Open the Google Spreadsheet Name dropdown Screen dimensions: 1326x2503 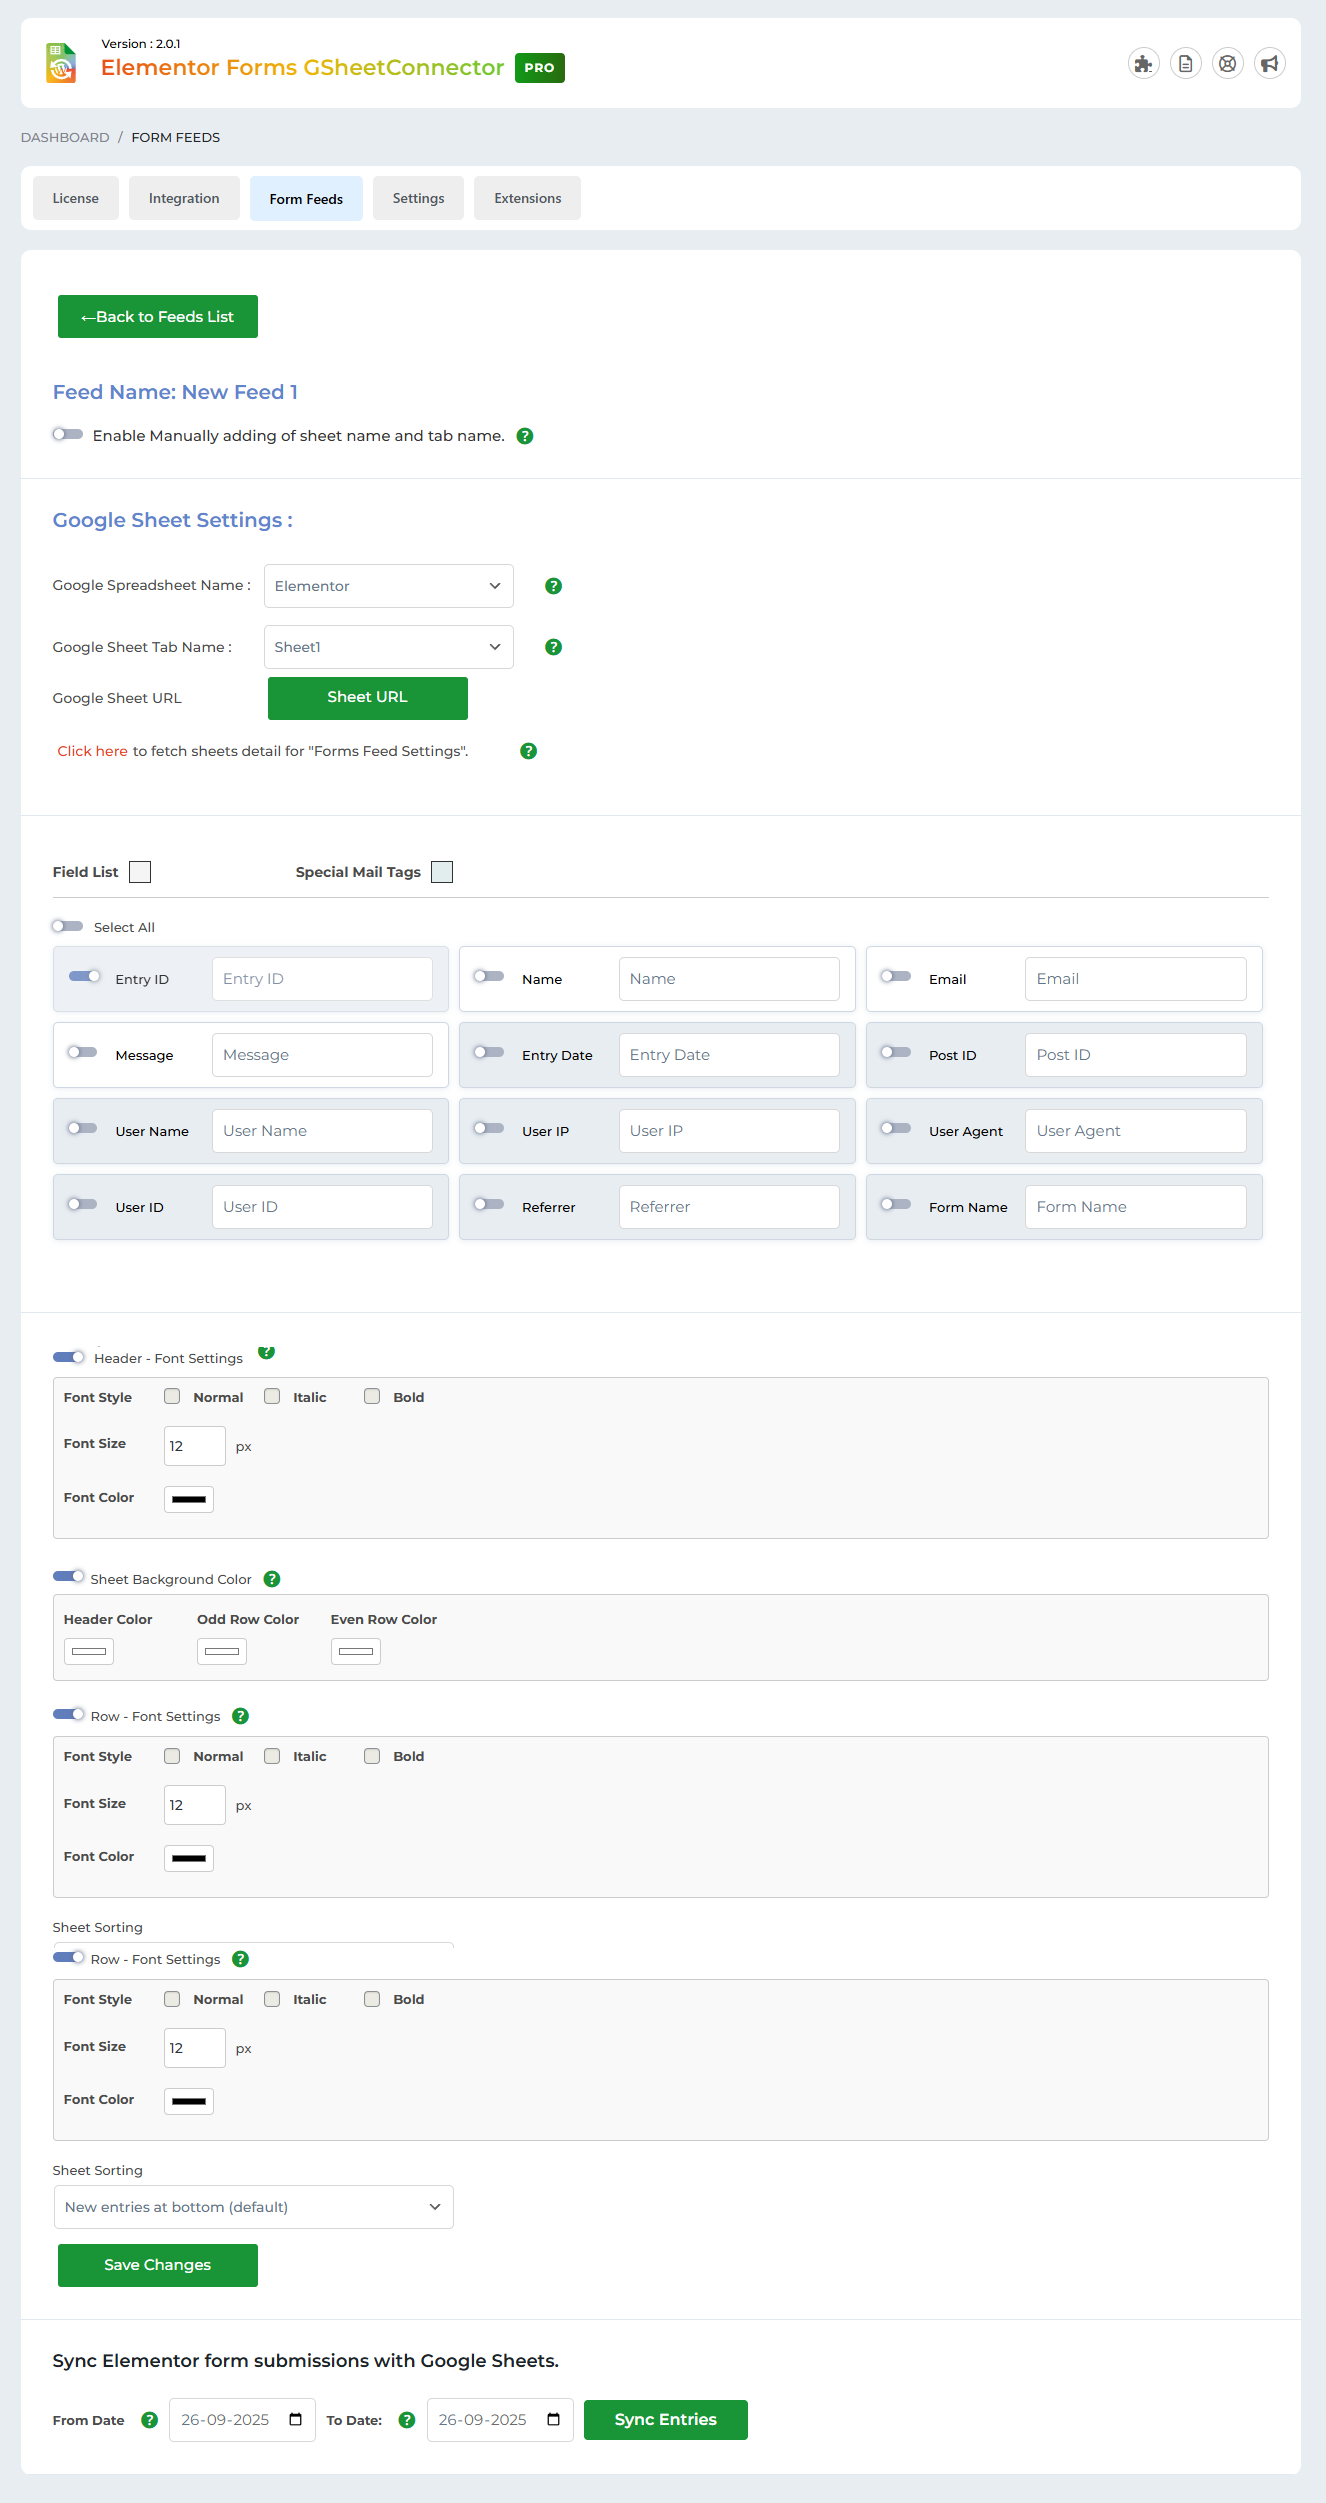(x=388, y=586)
